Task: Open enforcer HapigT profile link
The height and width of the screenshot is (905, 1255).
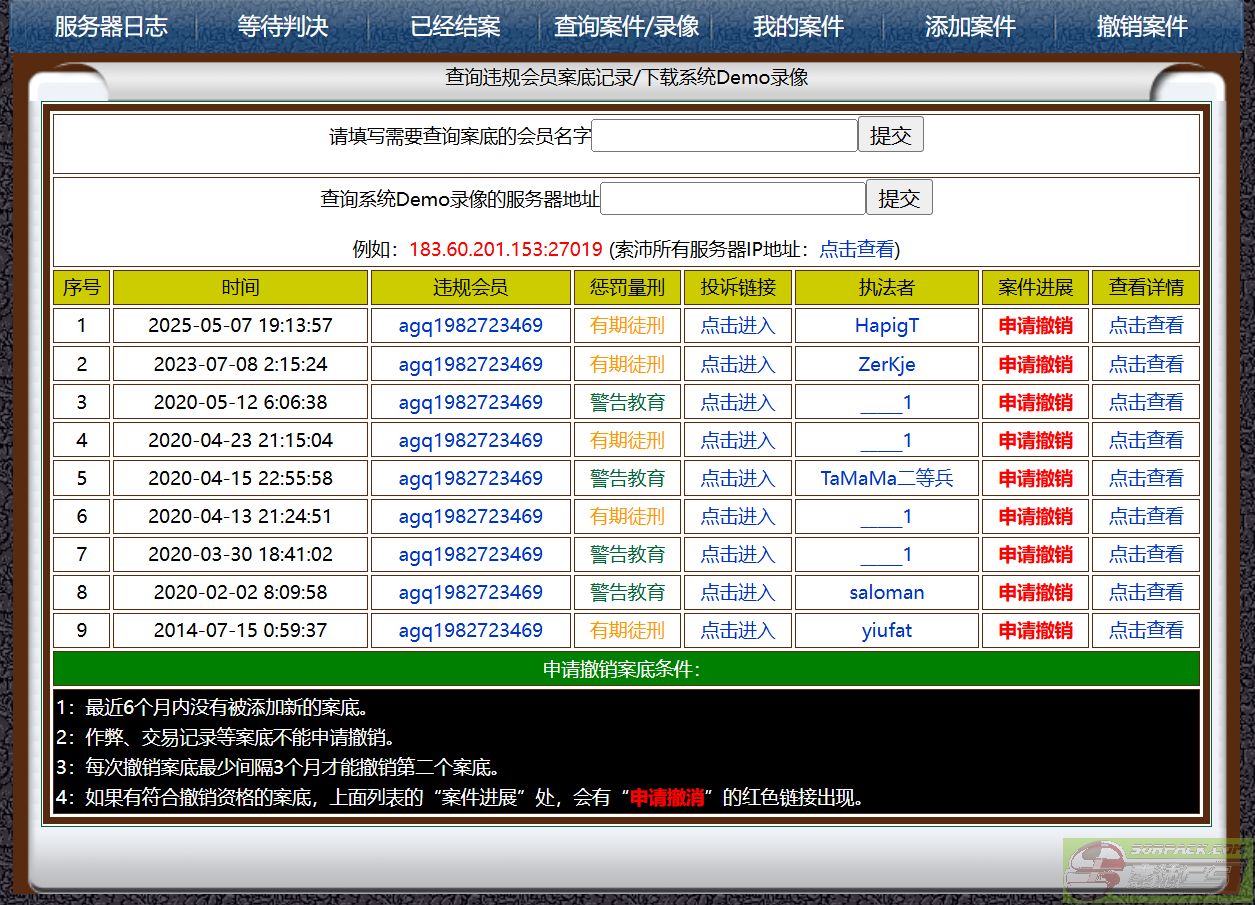Action: tap(886, 326)
